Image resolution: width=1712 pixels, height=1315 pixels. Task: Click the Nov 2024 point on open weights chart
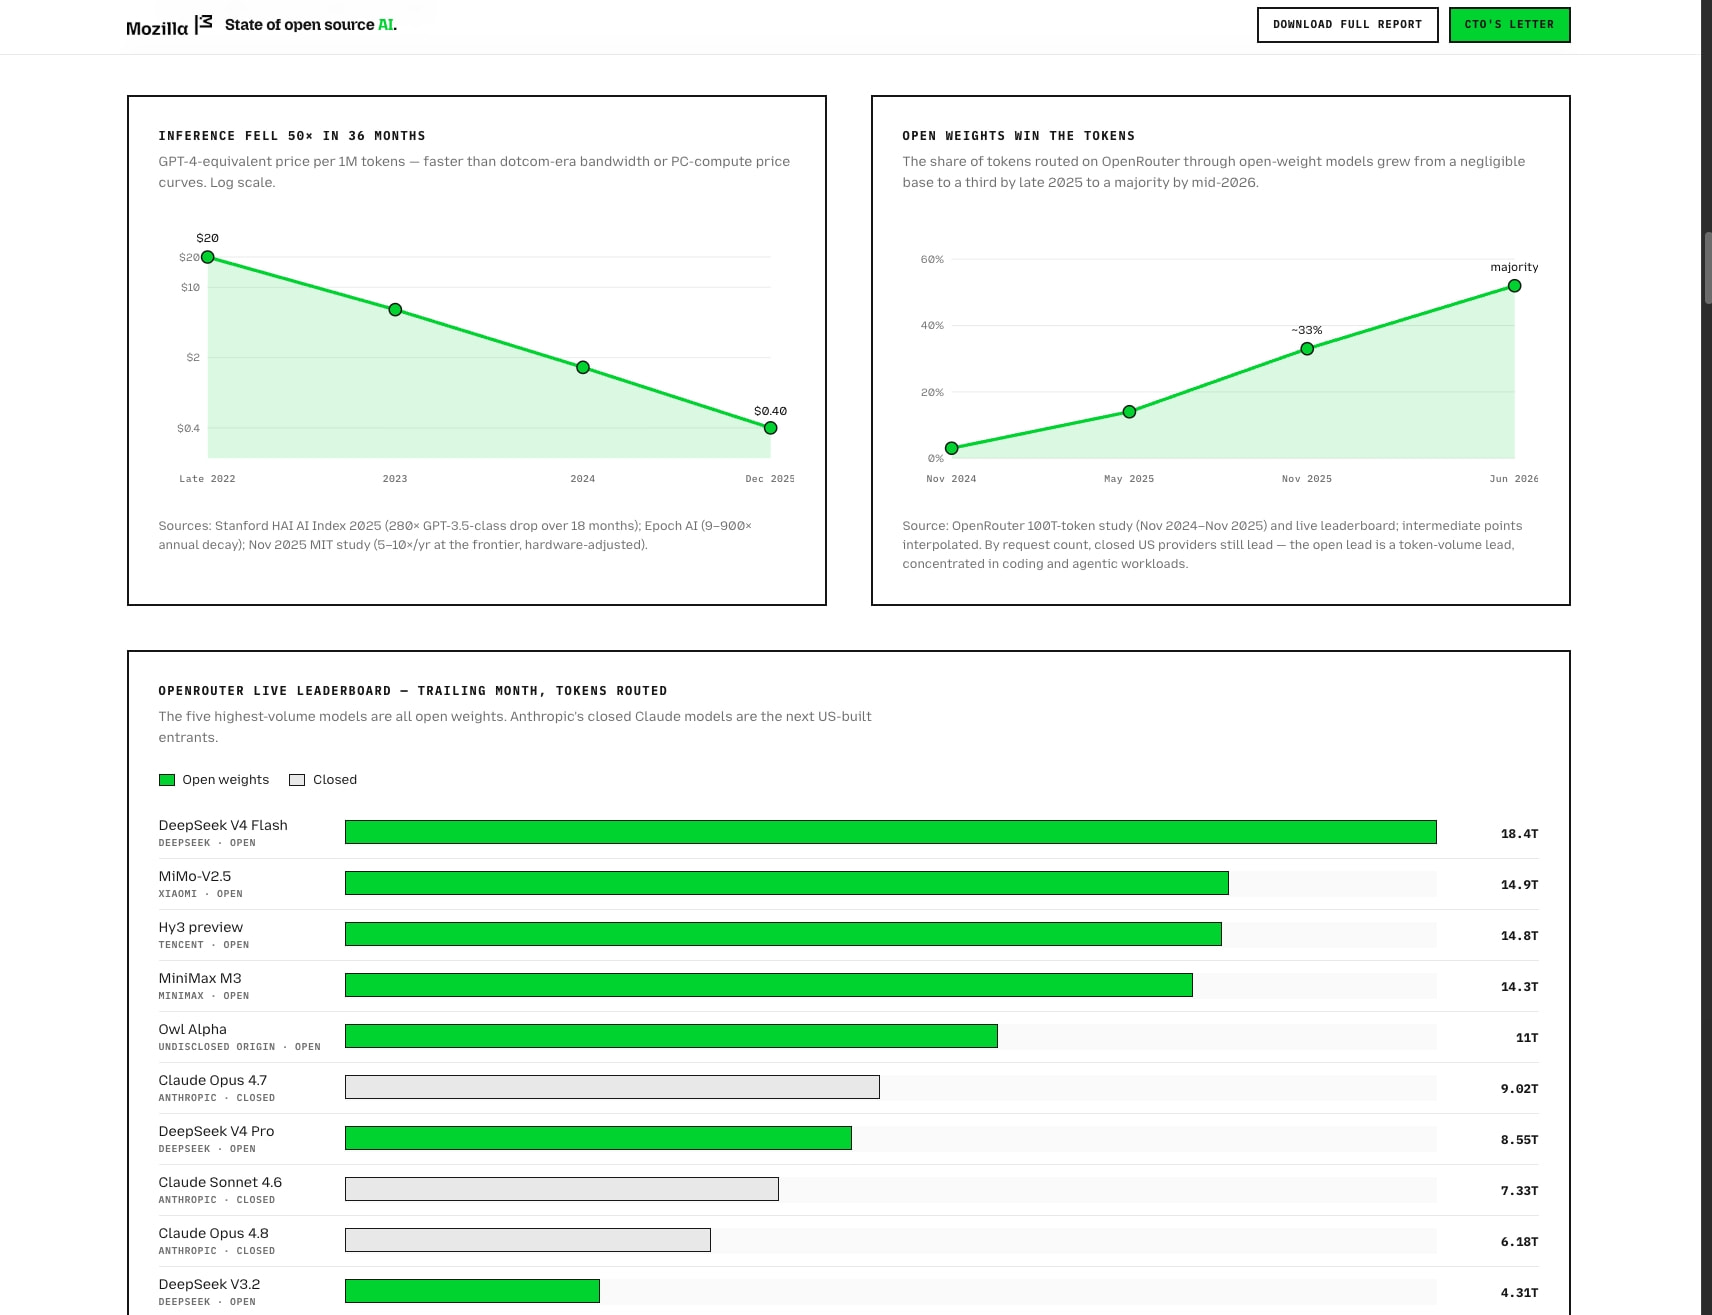click(952, 448)
